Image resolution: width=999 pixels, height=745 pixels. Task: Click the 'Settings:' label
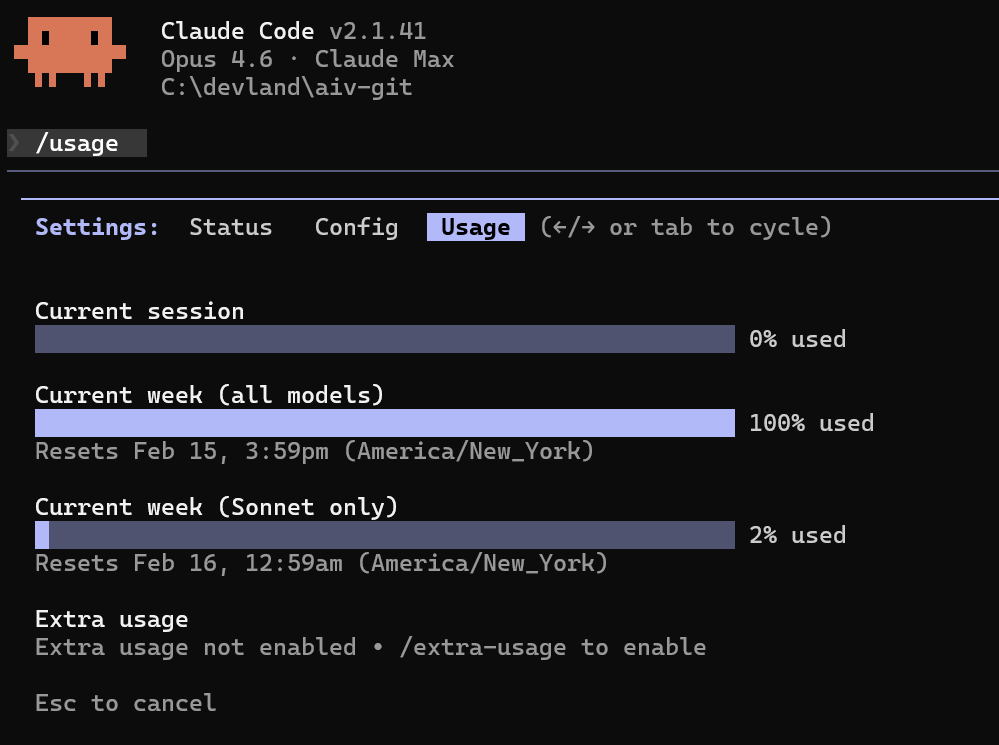(97, 227)
